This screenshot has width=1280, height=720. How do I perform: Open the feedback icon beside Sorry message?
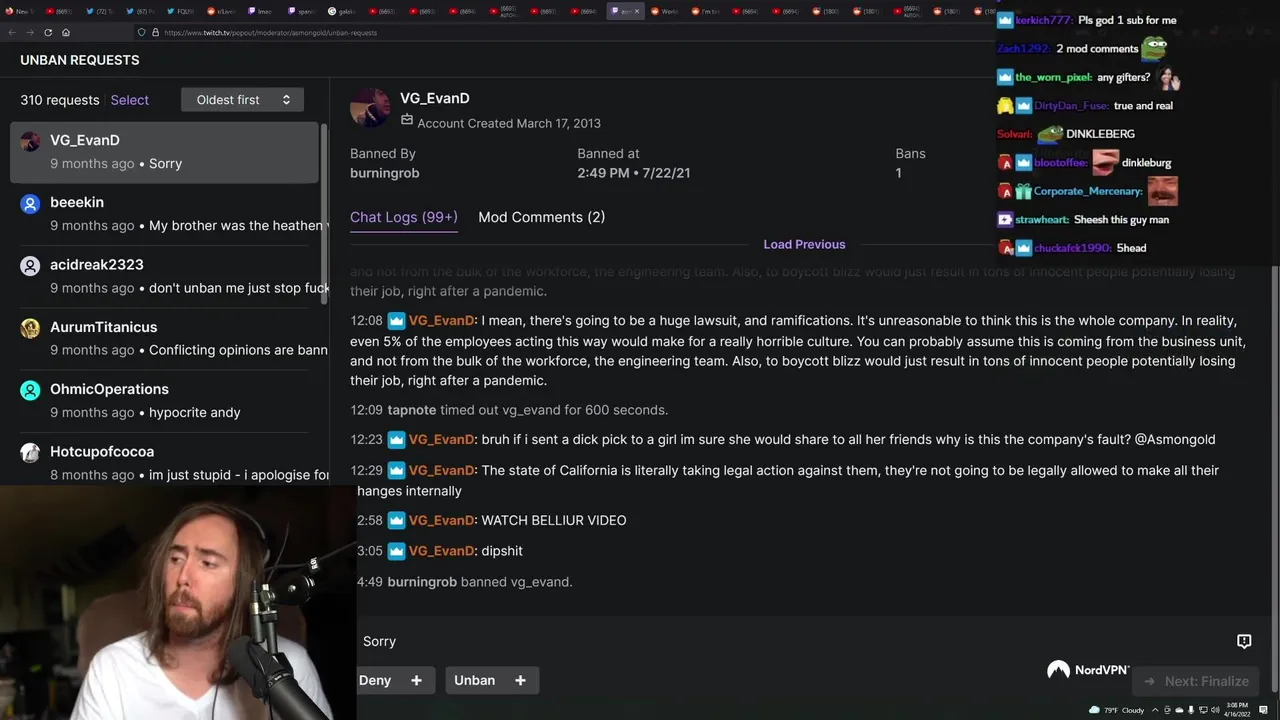1244,641
